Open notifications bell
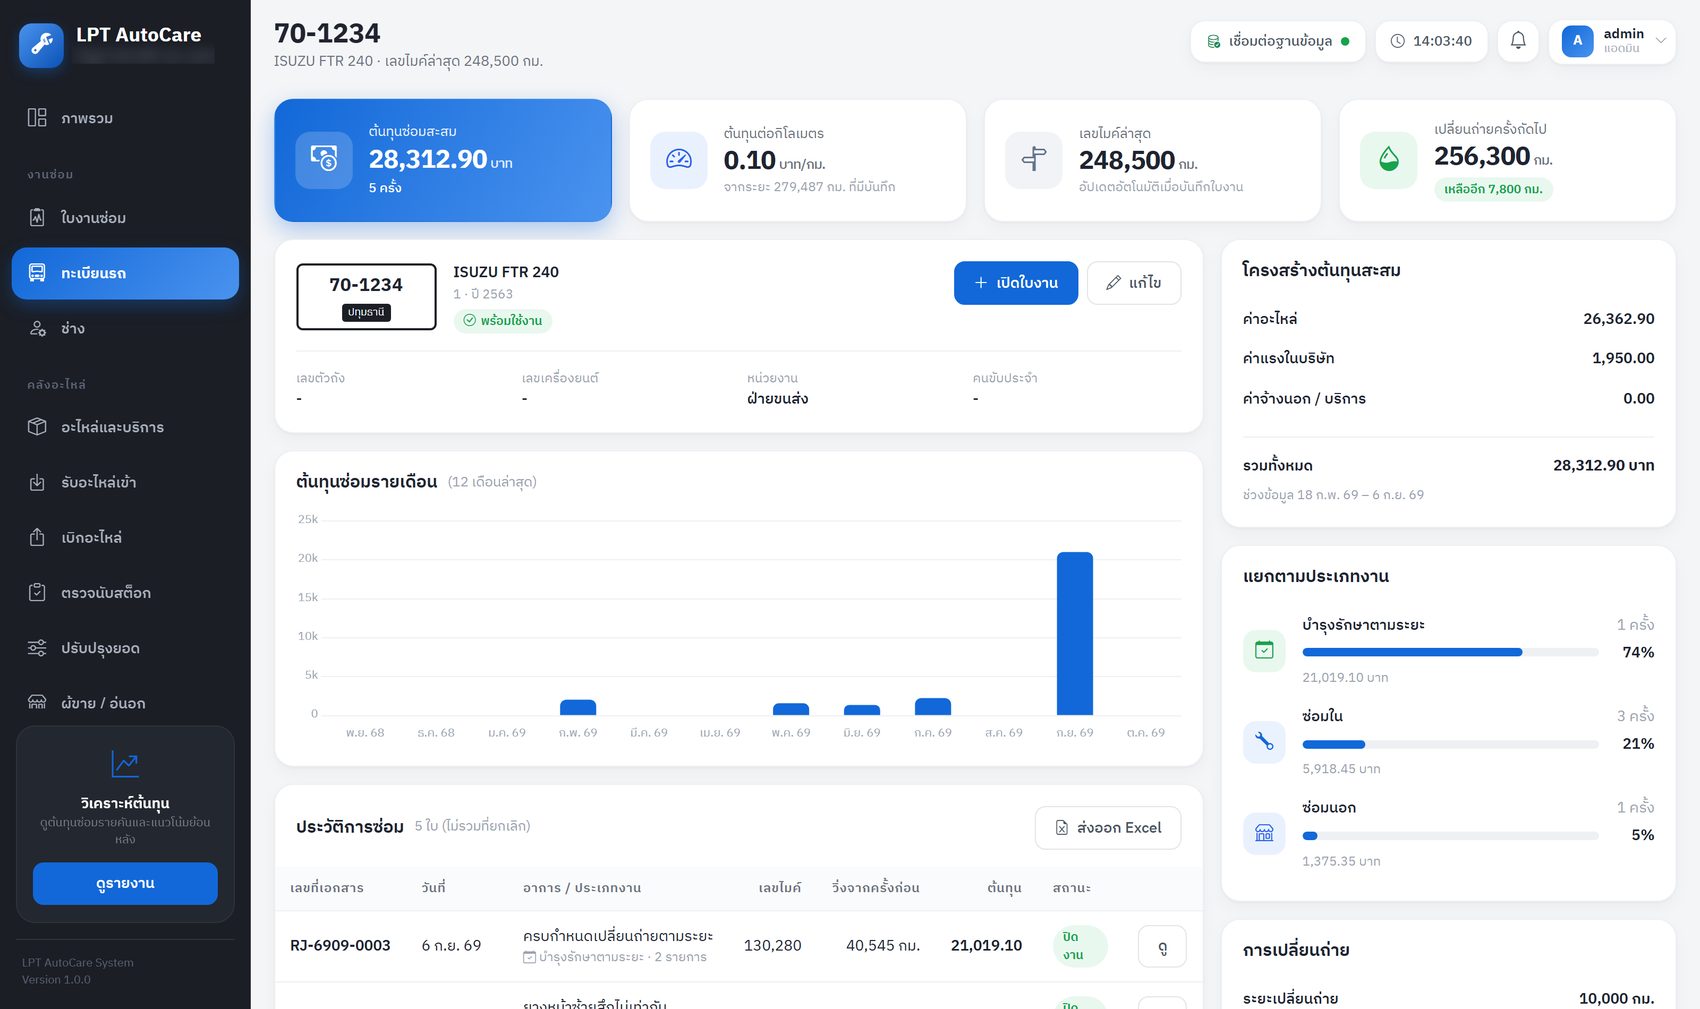This screenshot has height=1009, width=1700. click(x=1518, y=41)
